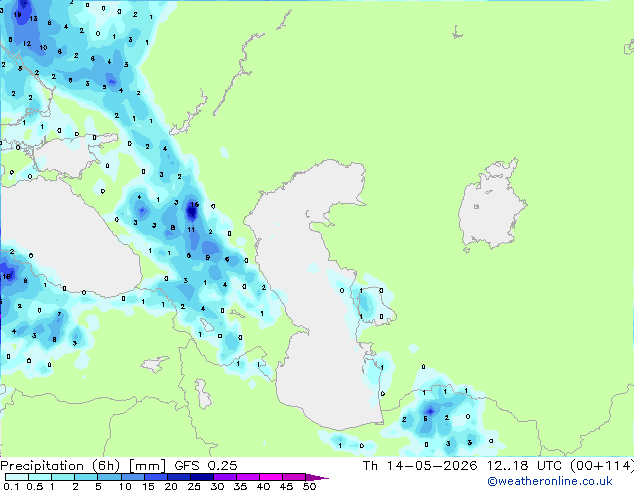The width and height of the screenshot is (634, 490).
Task: Click the 'Th 14-05-2026' date text
Action: click(420, 466)
